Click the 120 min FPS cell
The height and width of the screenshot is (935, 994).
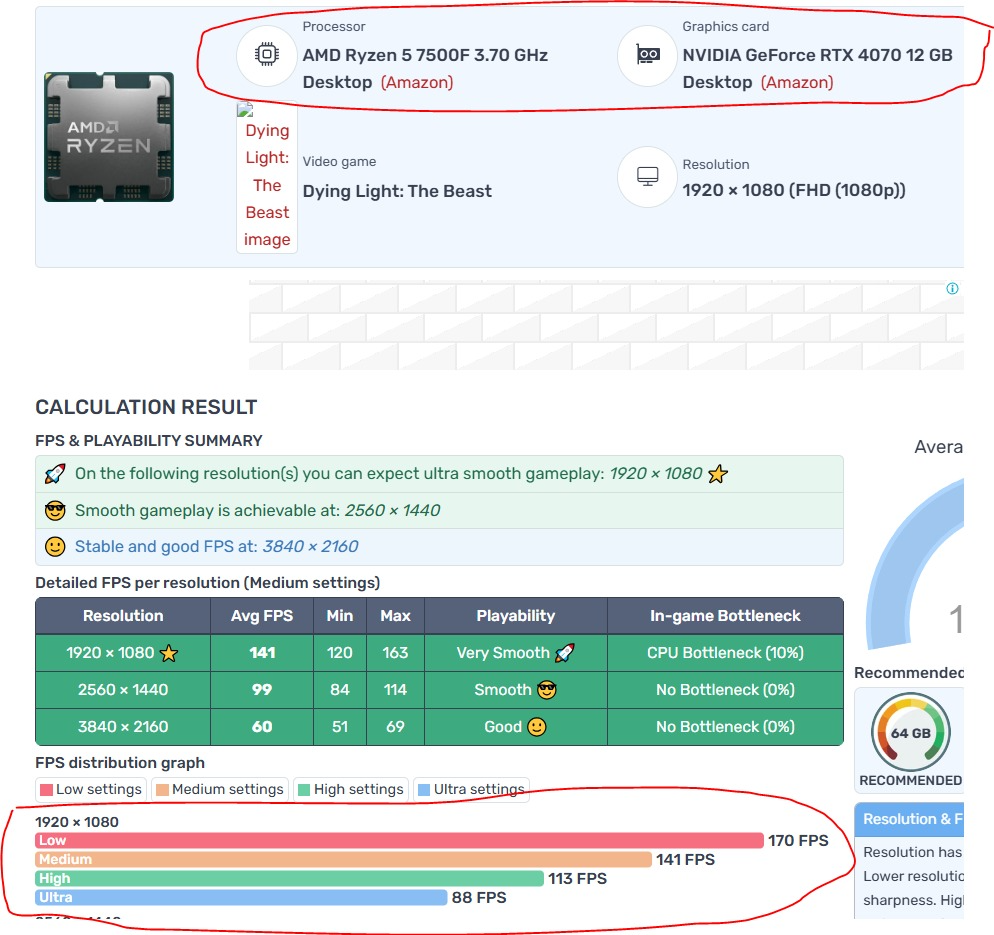click(340, 653)
